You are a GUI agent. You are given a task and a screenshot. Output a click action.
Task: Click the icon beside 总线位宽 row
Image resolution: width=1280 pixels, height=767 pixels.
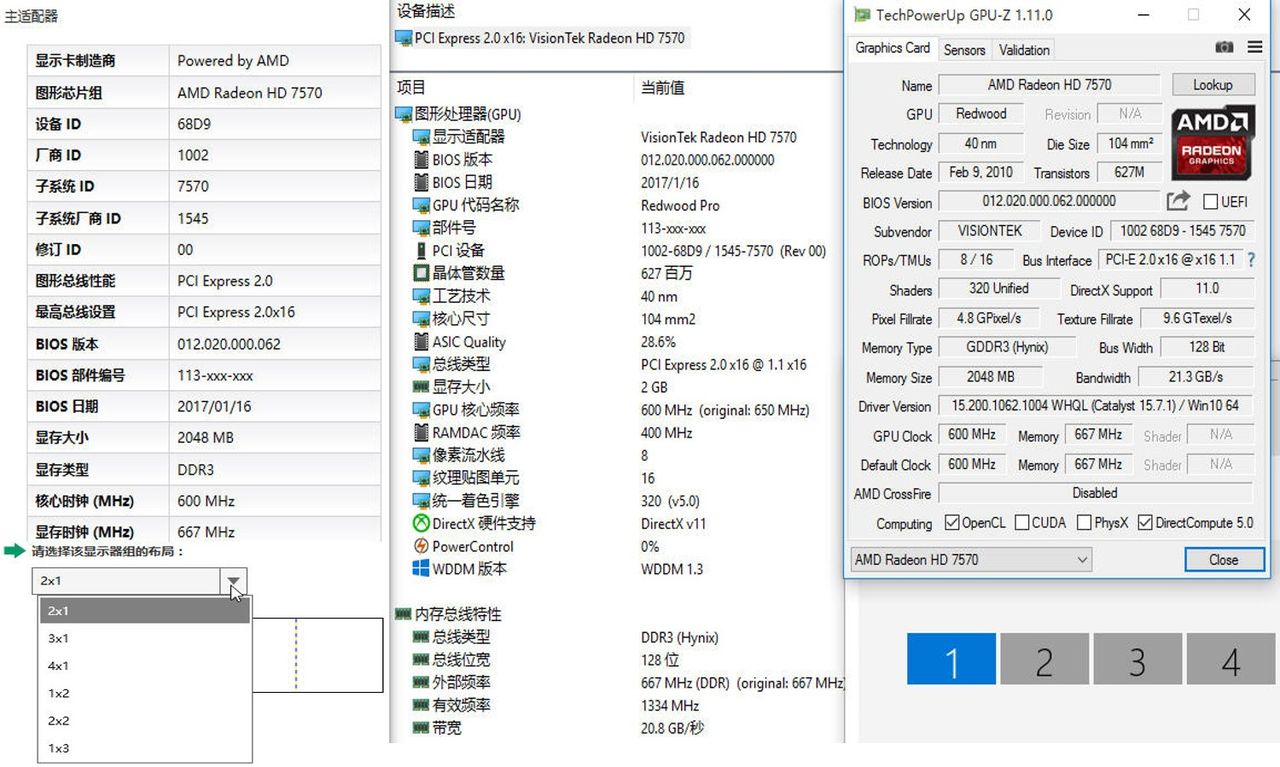[x=421, y=660]
